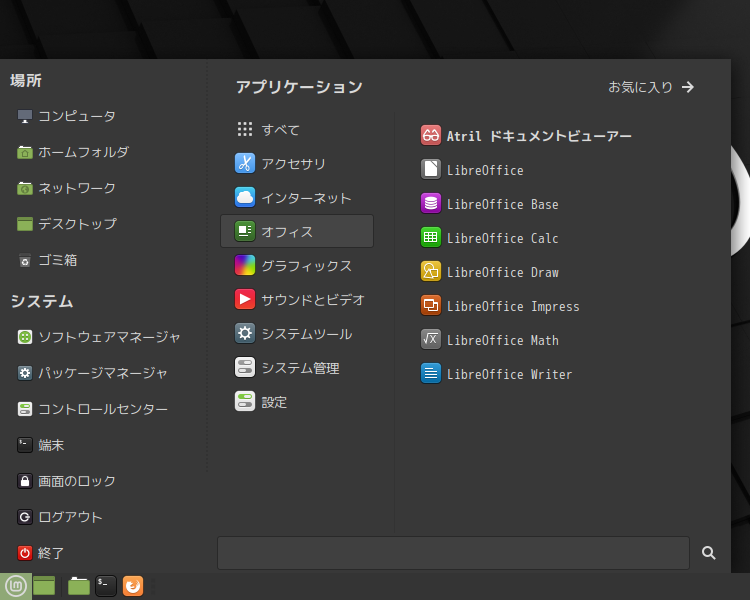The width and height of the screenshot is (750, 600).
Task: Click the システムツール gear icon
Action: click(245, 333)
